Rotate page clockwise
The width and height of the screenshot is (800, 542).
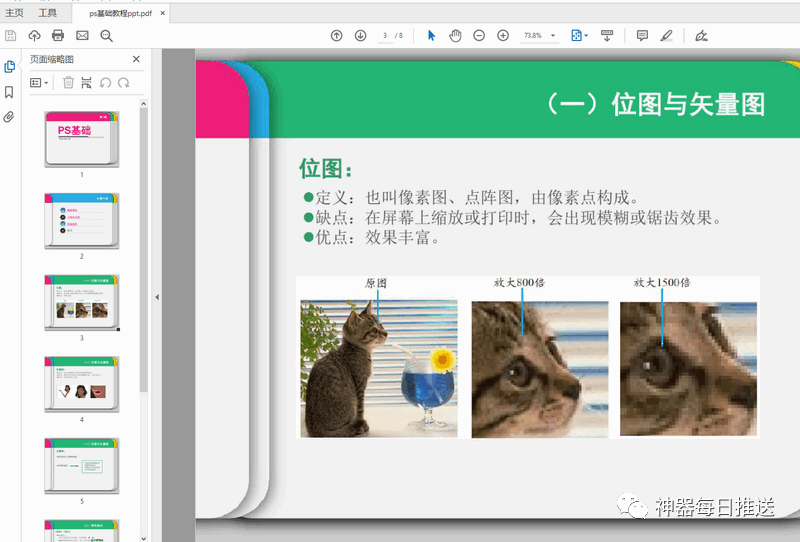click(124, 82)
